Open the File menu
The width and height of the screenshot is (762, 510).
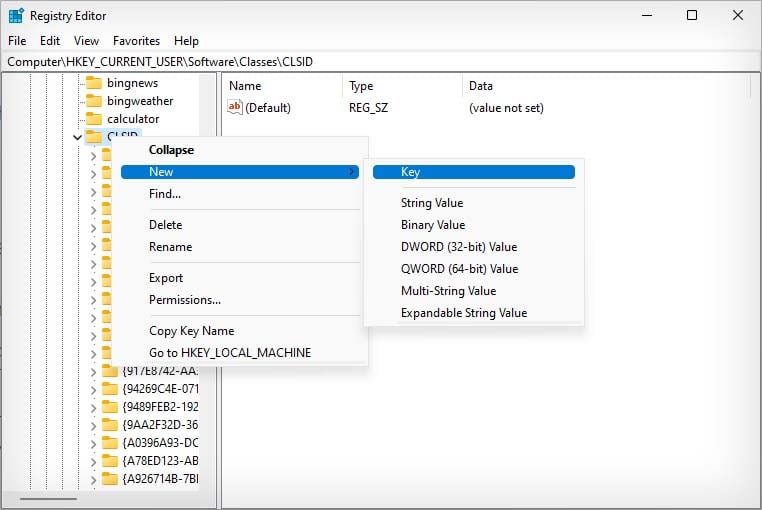point(17,41)
